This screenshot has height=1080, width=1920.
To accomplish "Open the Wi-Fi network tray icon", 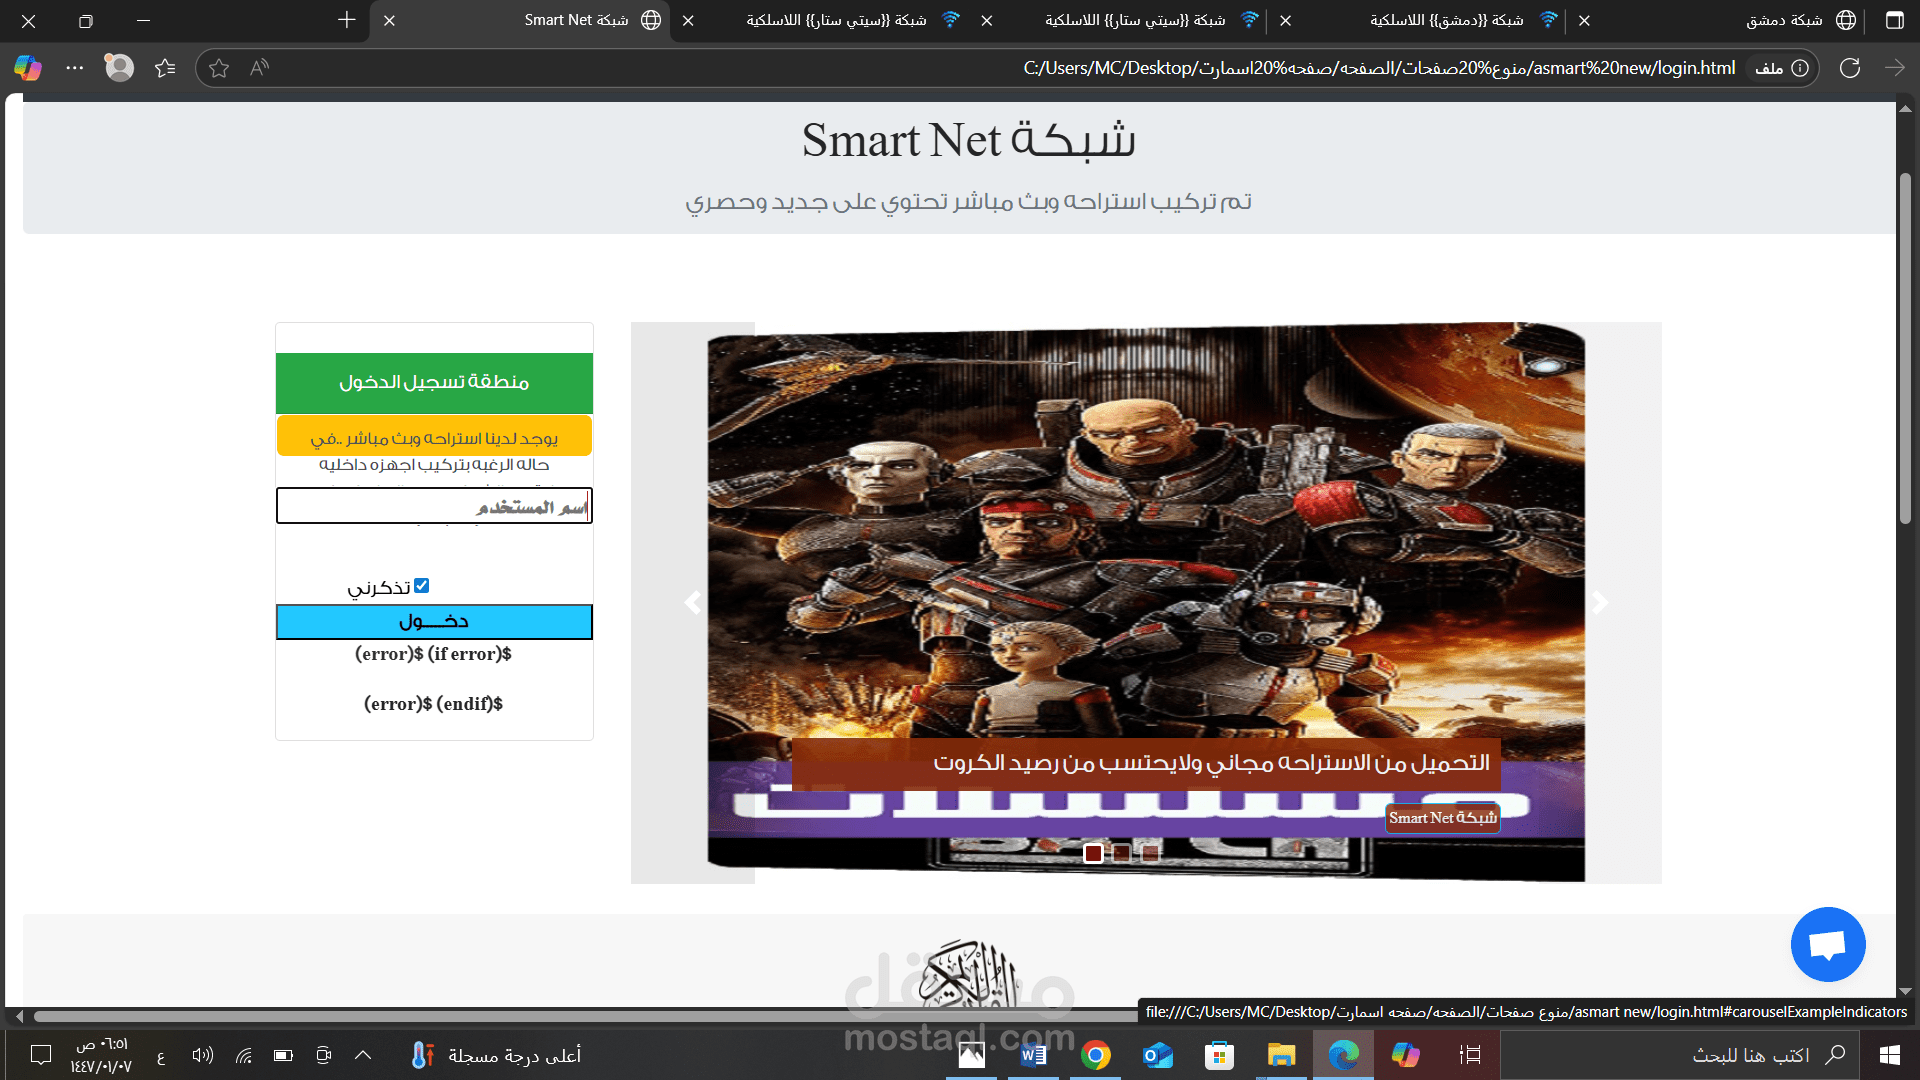I will 243,1055.
